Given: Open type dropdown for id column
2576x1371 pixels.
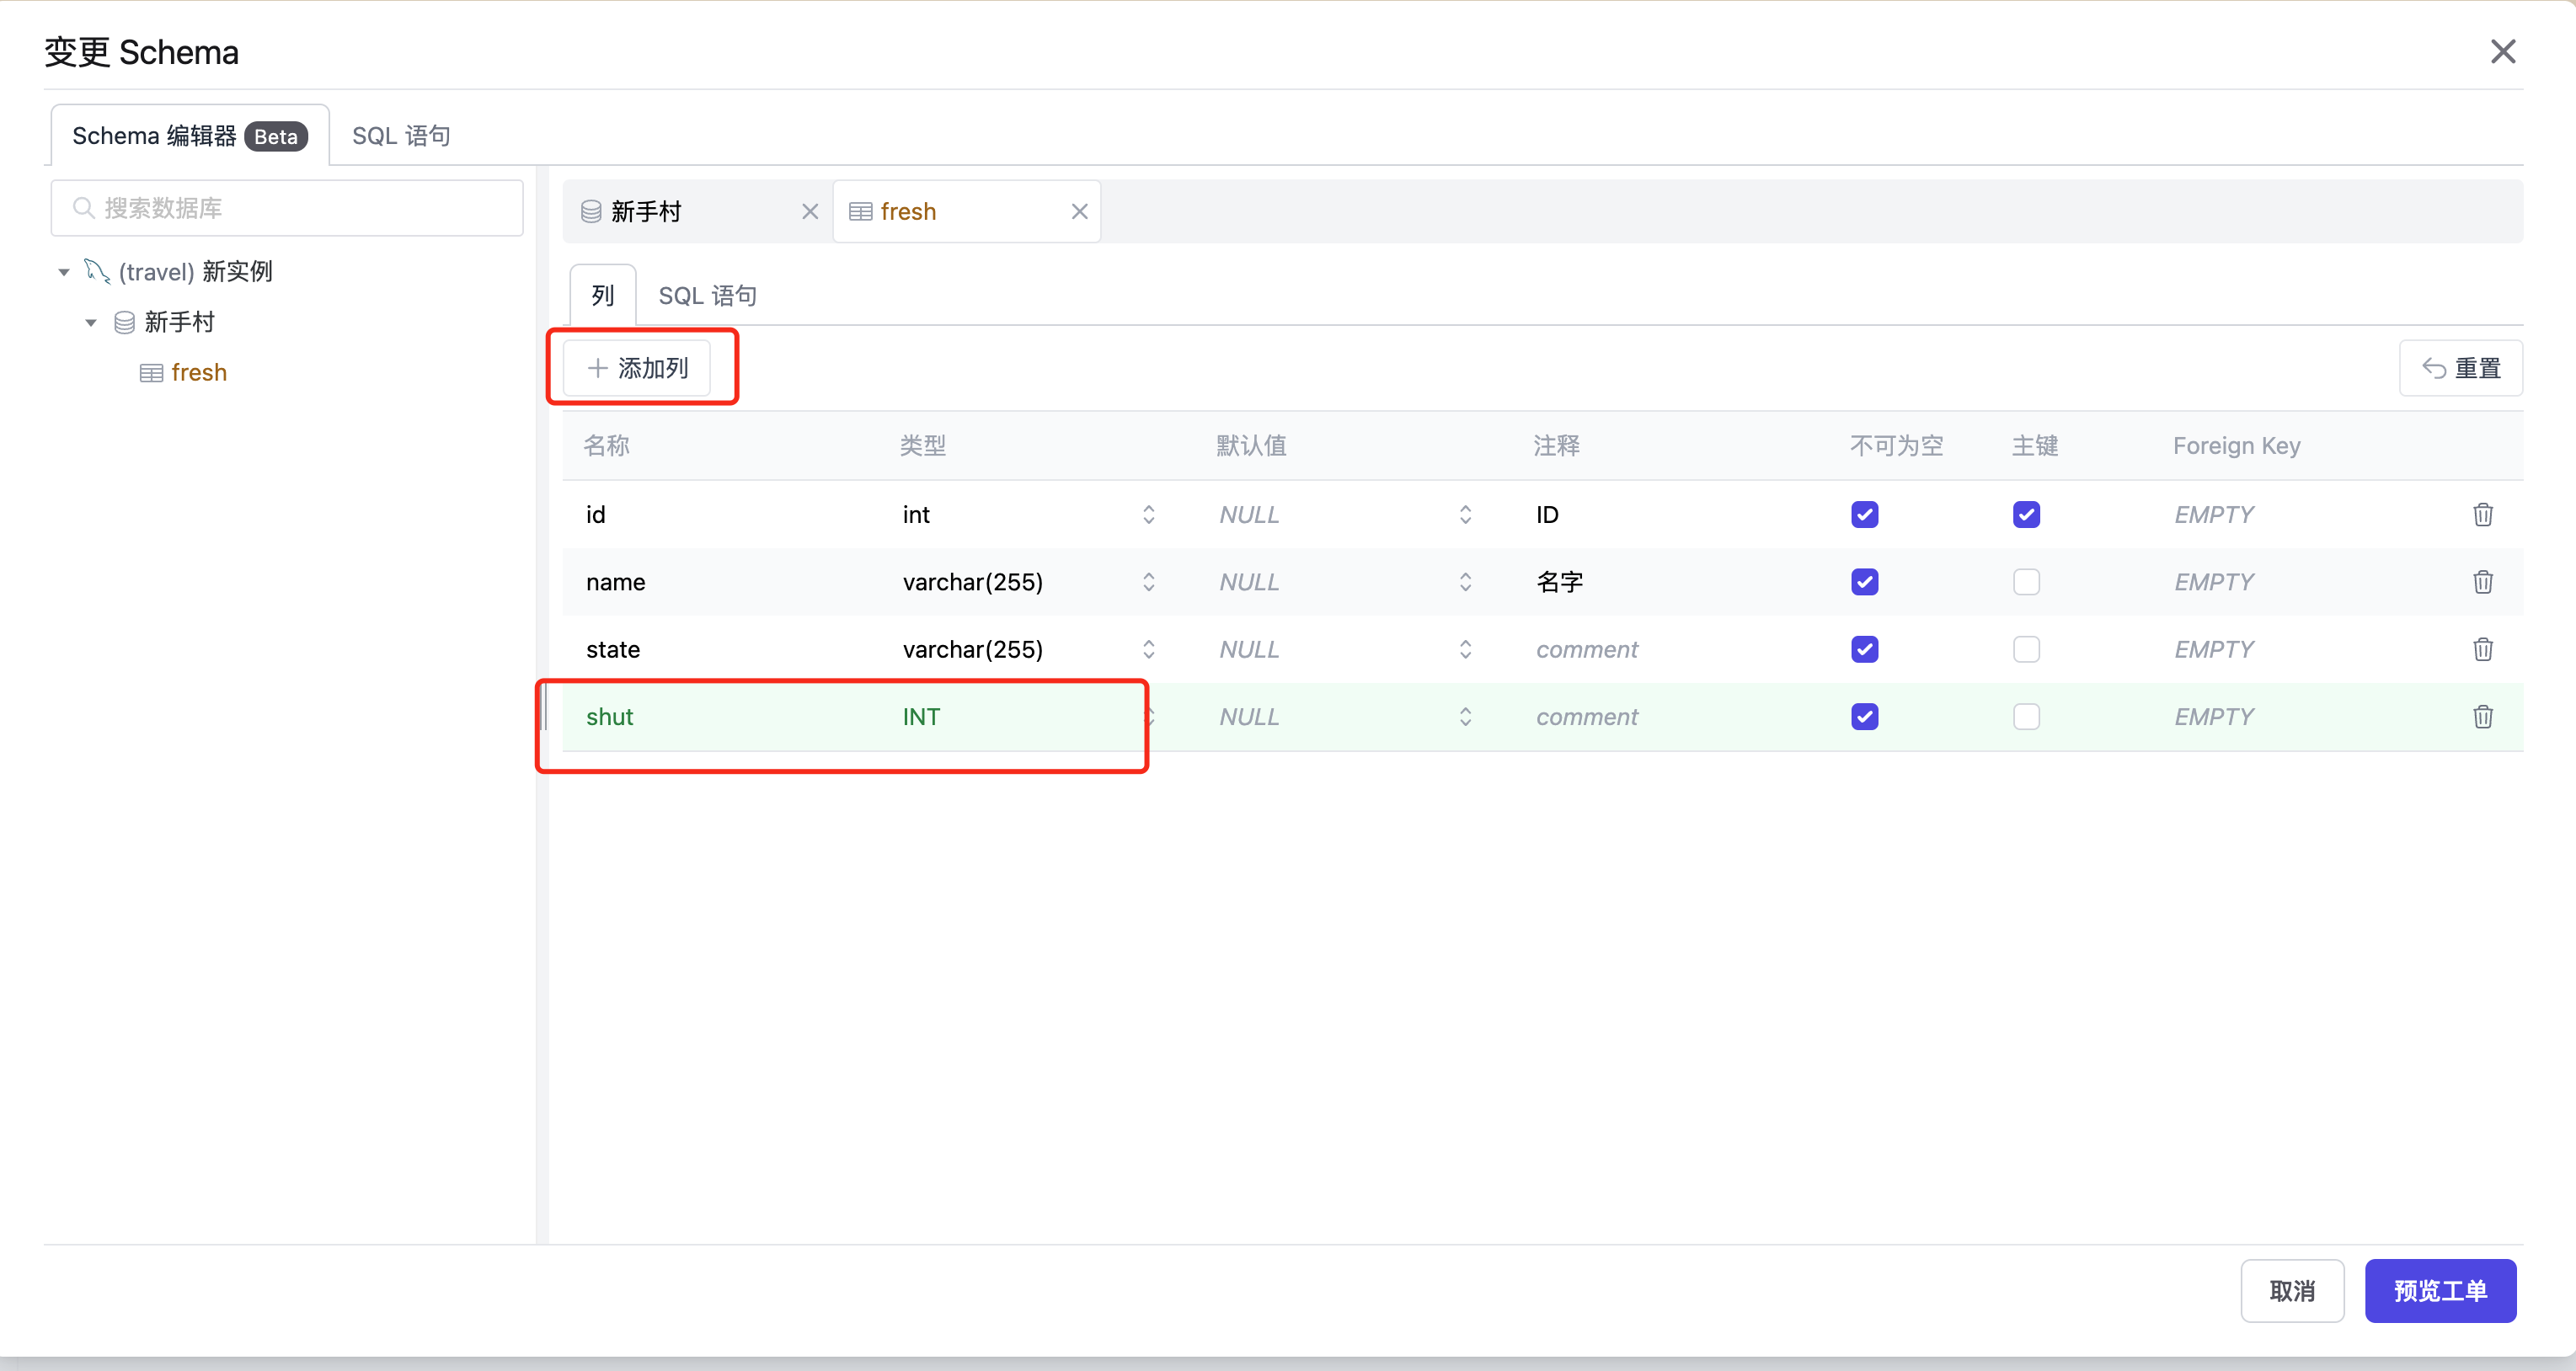Looking at the screenshot, I should click(1148, 514).
